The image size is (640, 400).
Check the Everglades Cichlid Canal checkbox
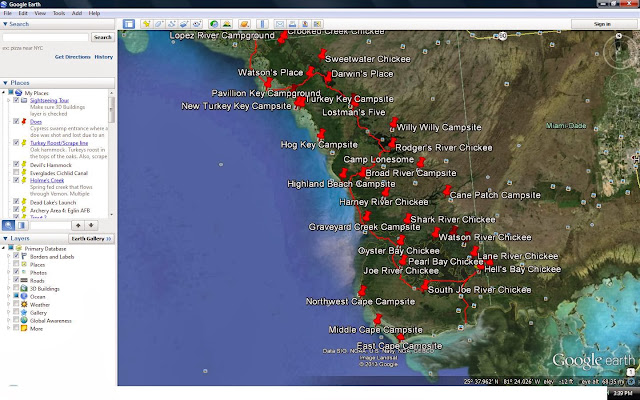click(x=16, y=173)
